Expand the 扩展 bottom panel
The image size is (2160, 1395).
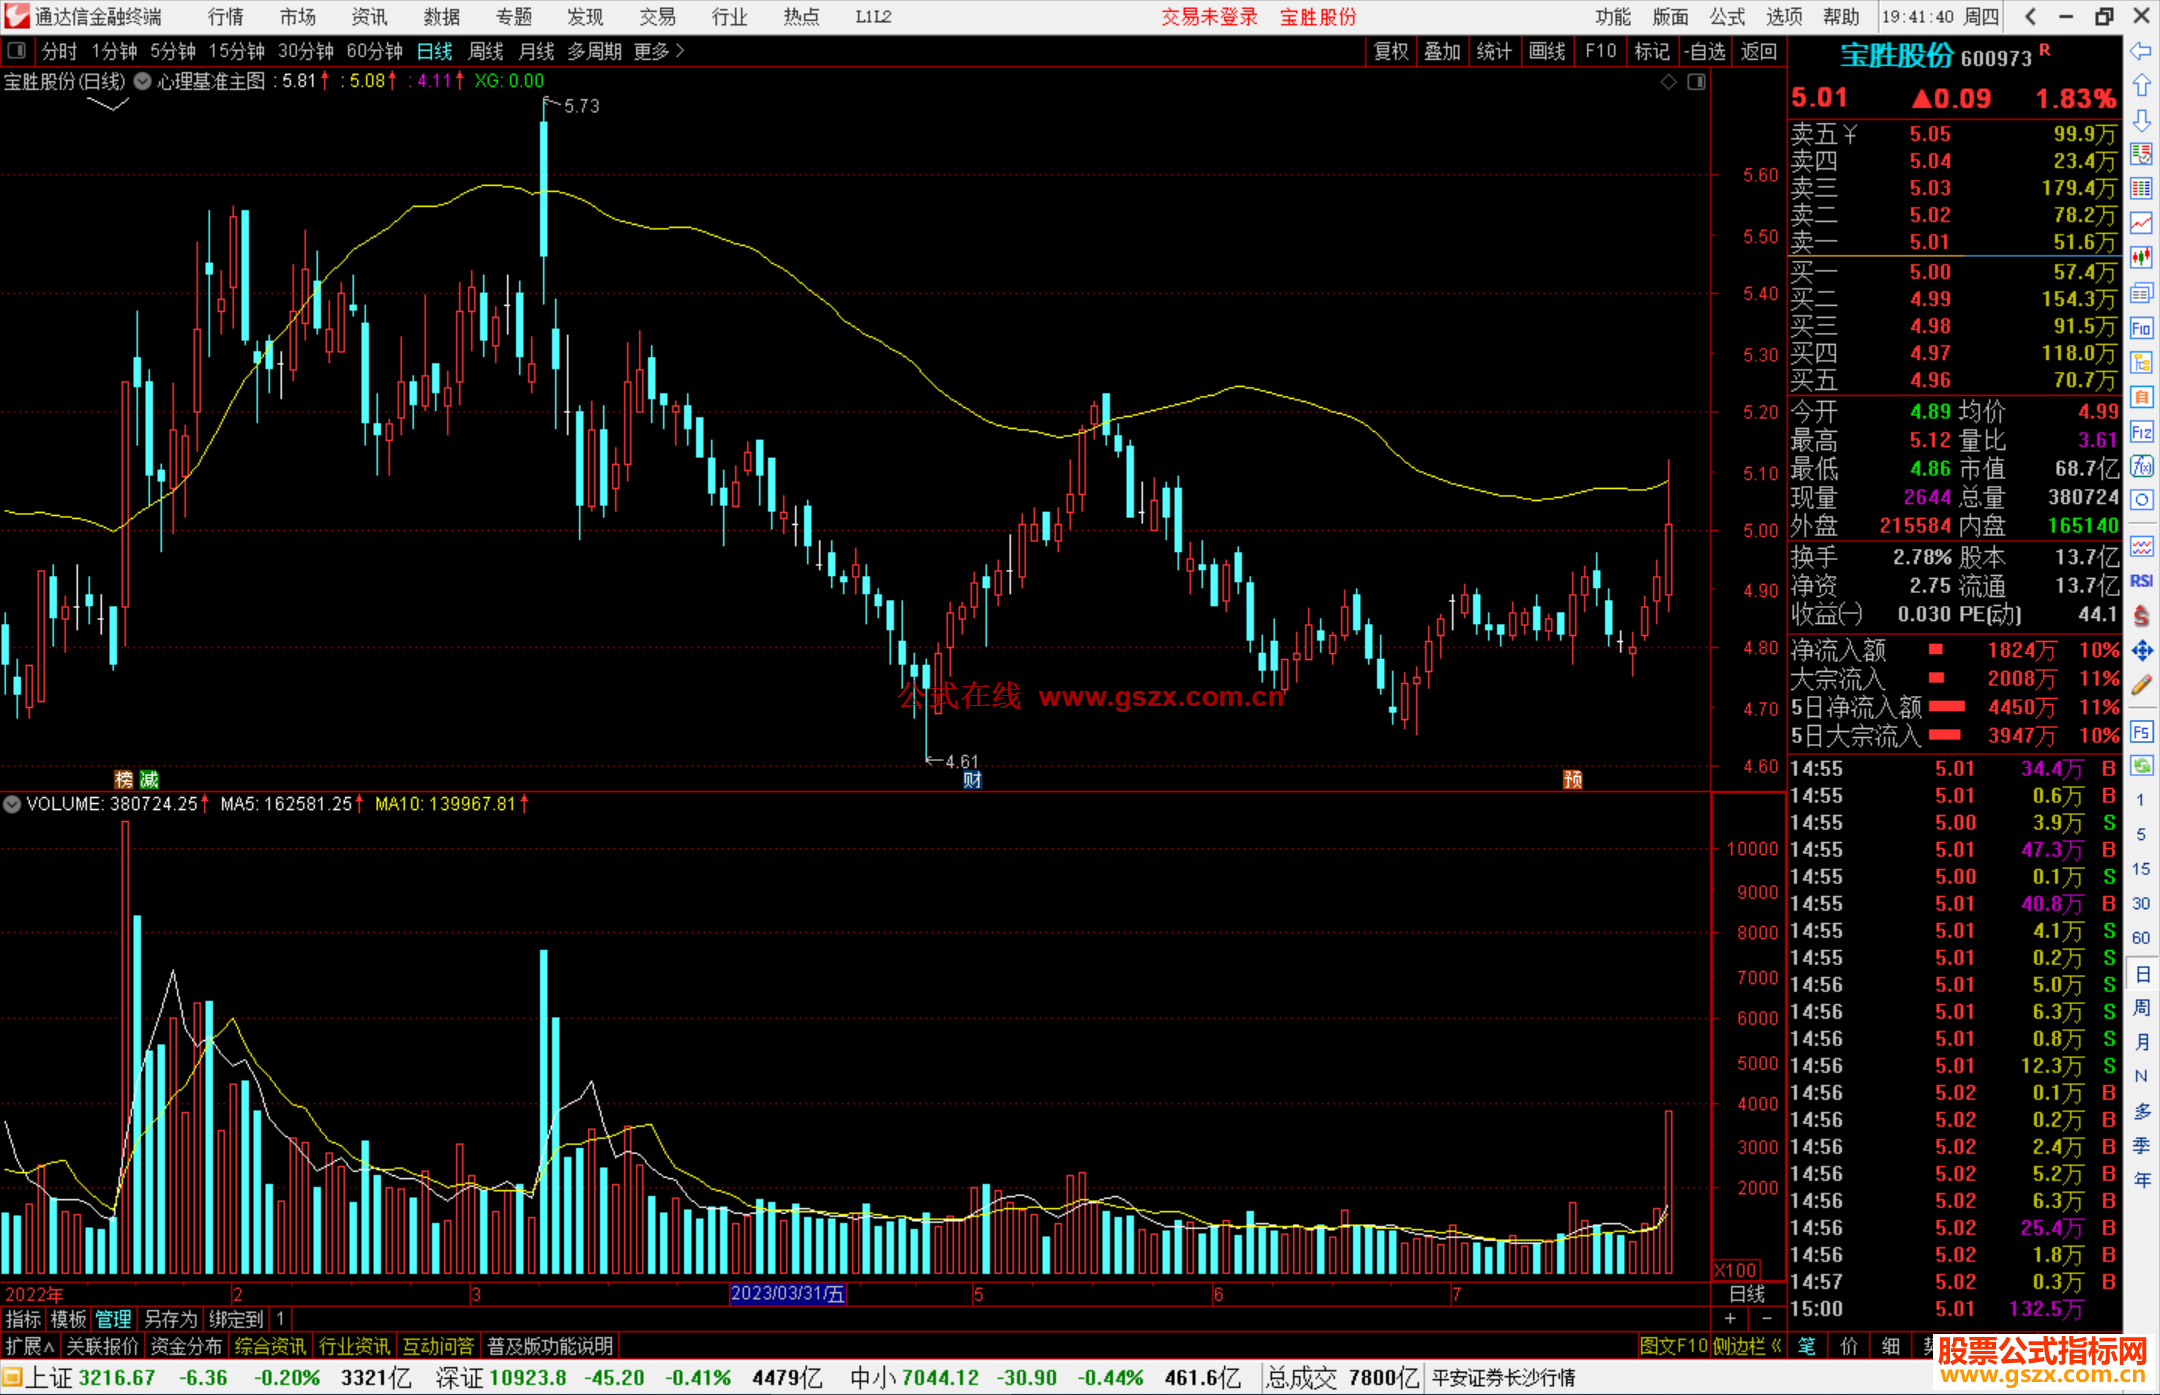point(30,1346)
